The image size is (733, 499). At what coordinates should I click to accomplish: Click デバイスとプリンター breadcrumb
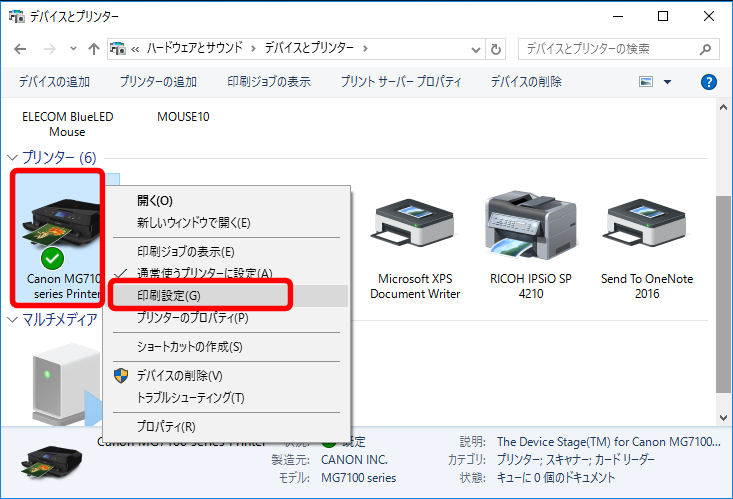(309, 48)
